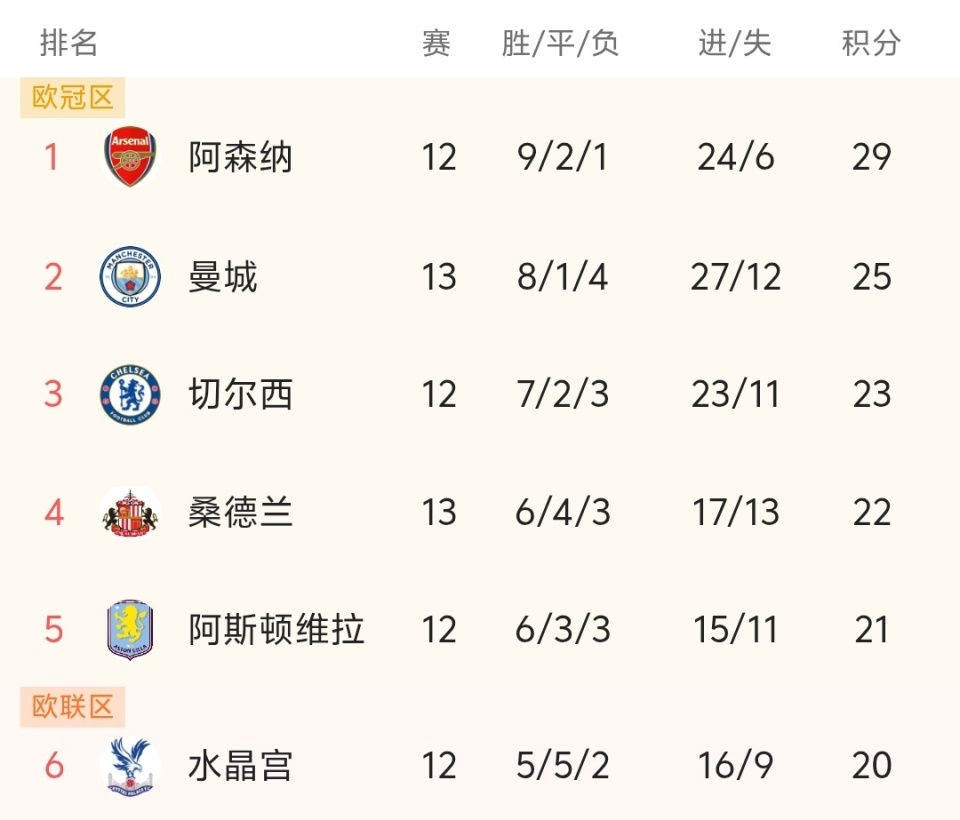Open team page for 曼城
960x820 pixels.
tap(223, 277)
